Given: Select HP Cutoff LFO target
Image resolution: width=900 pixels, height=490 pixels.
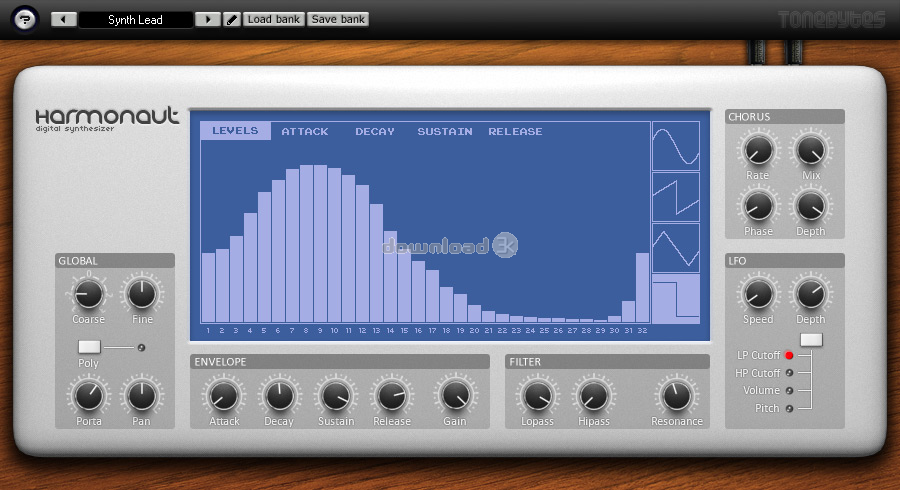Looking at the screenshot, I should [789, 373].
